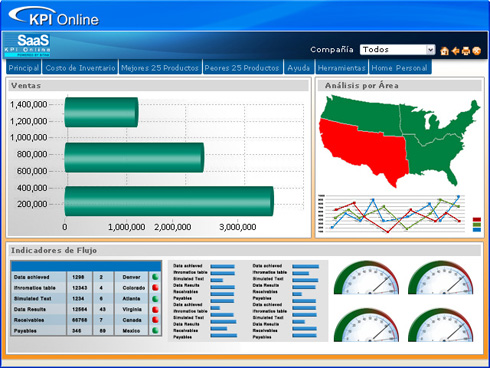Go to the Home Personal tab
The image size is (490, 368).
[x=400, y=68]
